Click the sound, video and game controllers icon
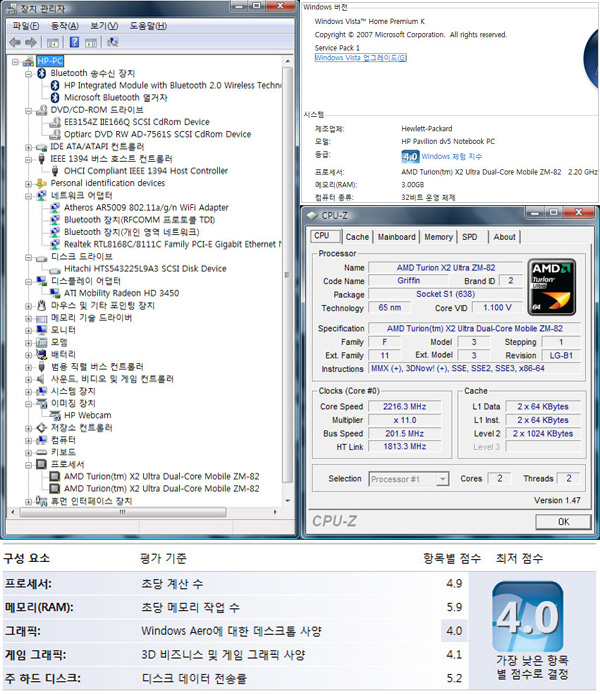 42,379
